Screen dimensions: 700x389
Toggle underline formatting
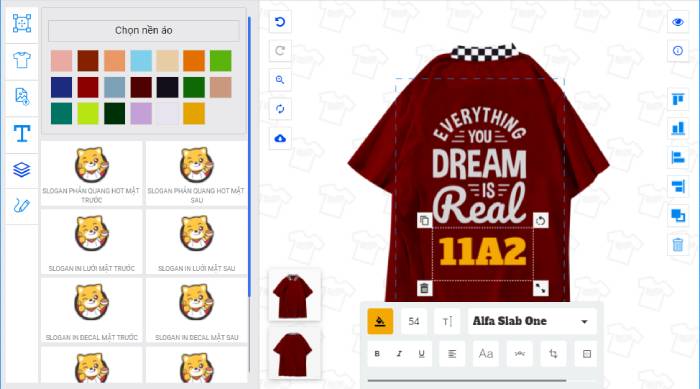[421, 354]
